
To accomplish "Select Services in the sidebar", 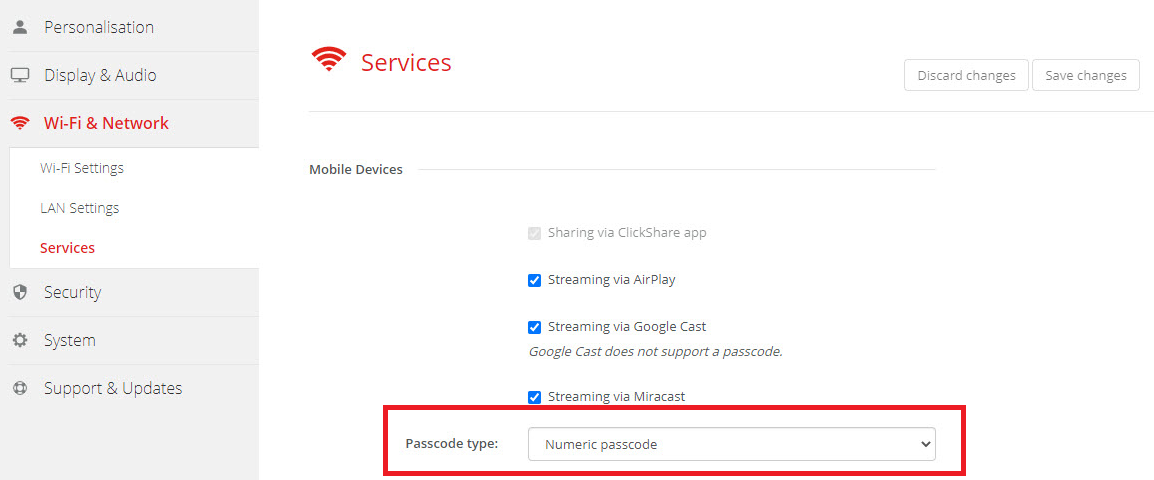I will tap(67, 248).
